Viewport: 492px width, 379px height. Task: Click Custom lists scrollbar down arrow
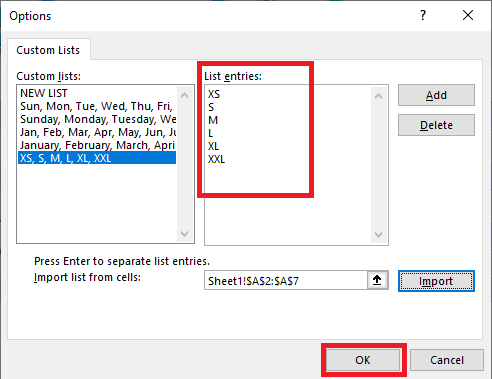185,233
